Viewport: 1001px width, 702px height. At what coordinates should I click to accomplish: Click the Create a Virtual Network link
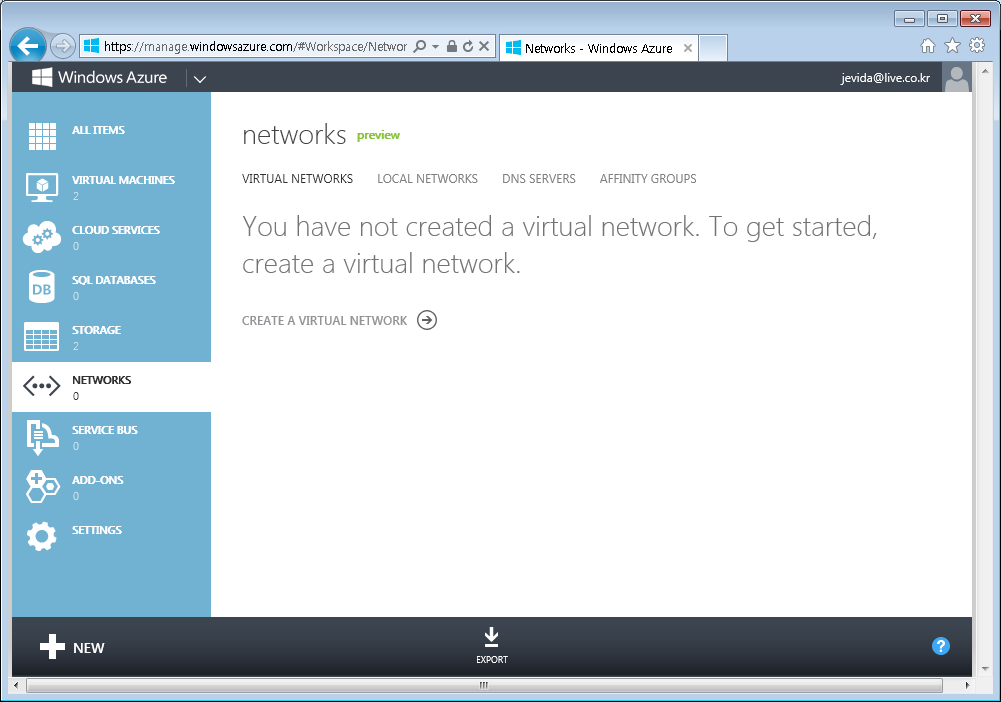click(324, 320)
